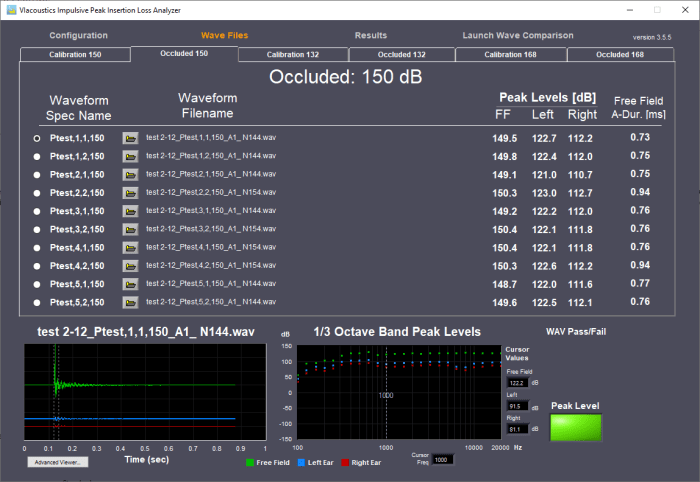Open the Advanced Viewer button
The width and height of the screenshot is (700, 482).
pos(58,462)
